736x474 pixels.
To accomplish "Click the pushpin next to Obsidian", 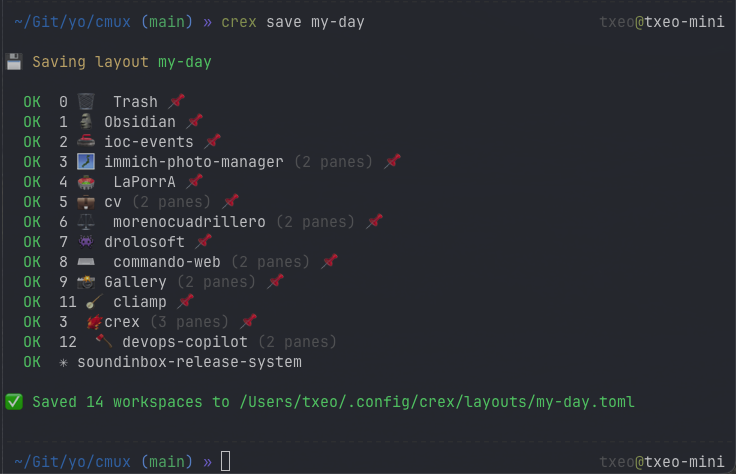I will (x=195, y=121).
